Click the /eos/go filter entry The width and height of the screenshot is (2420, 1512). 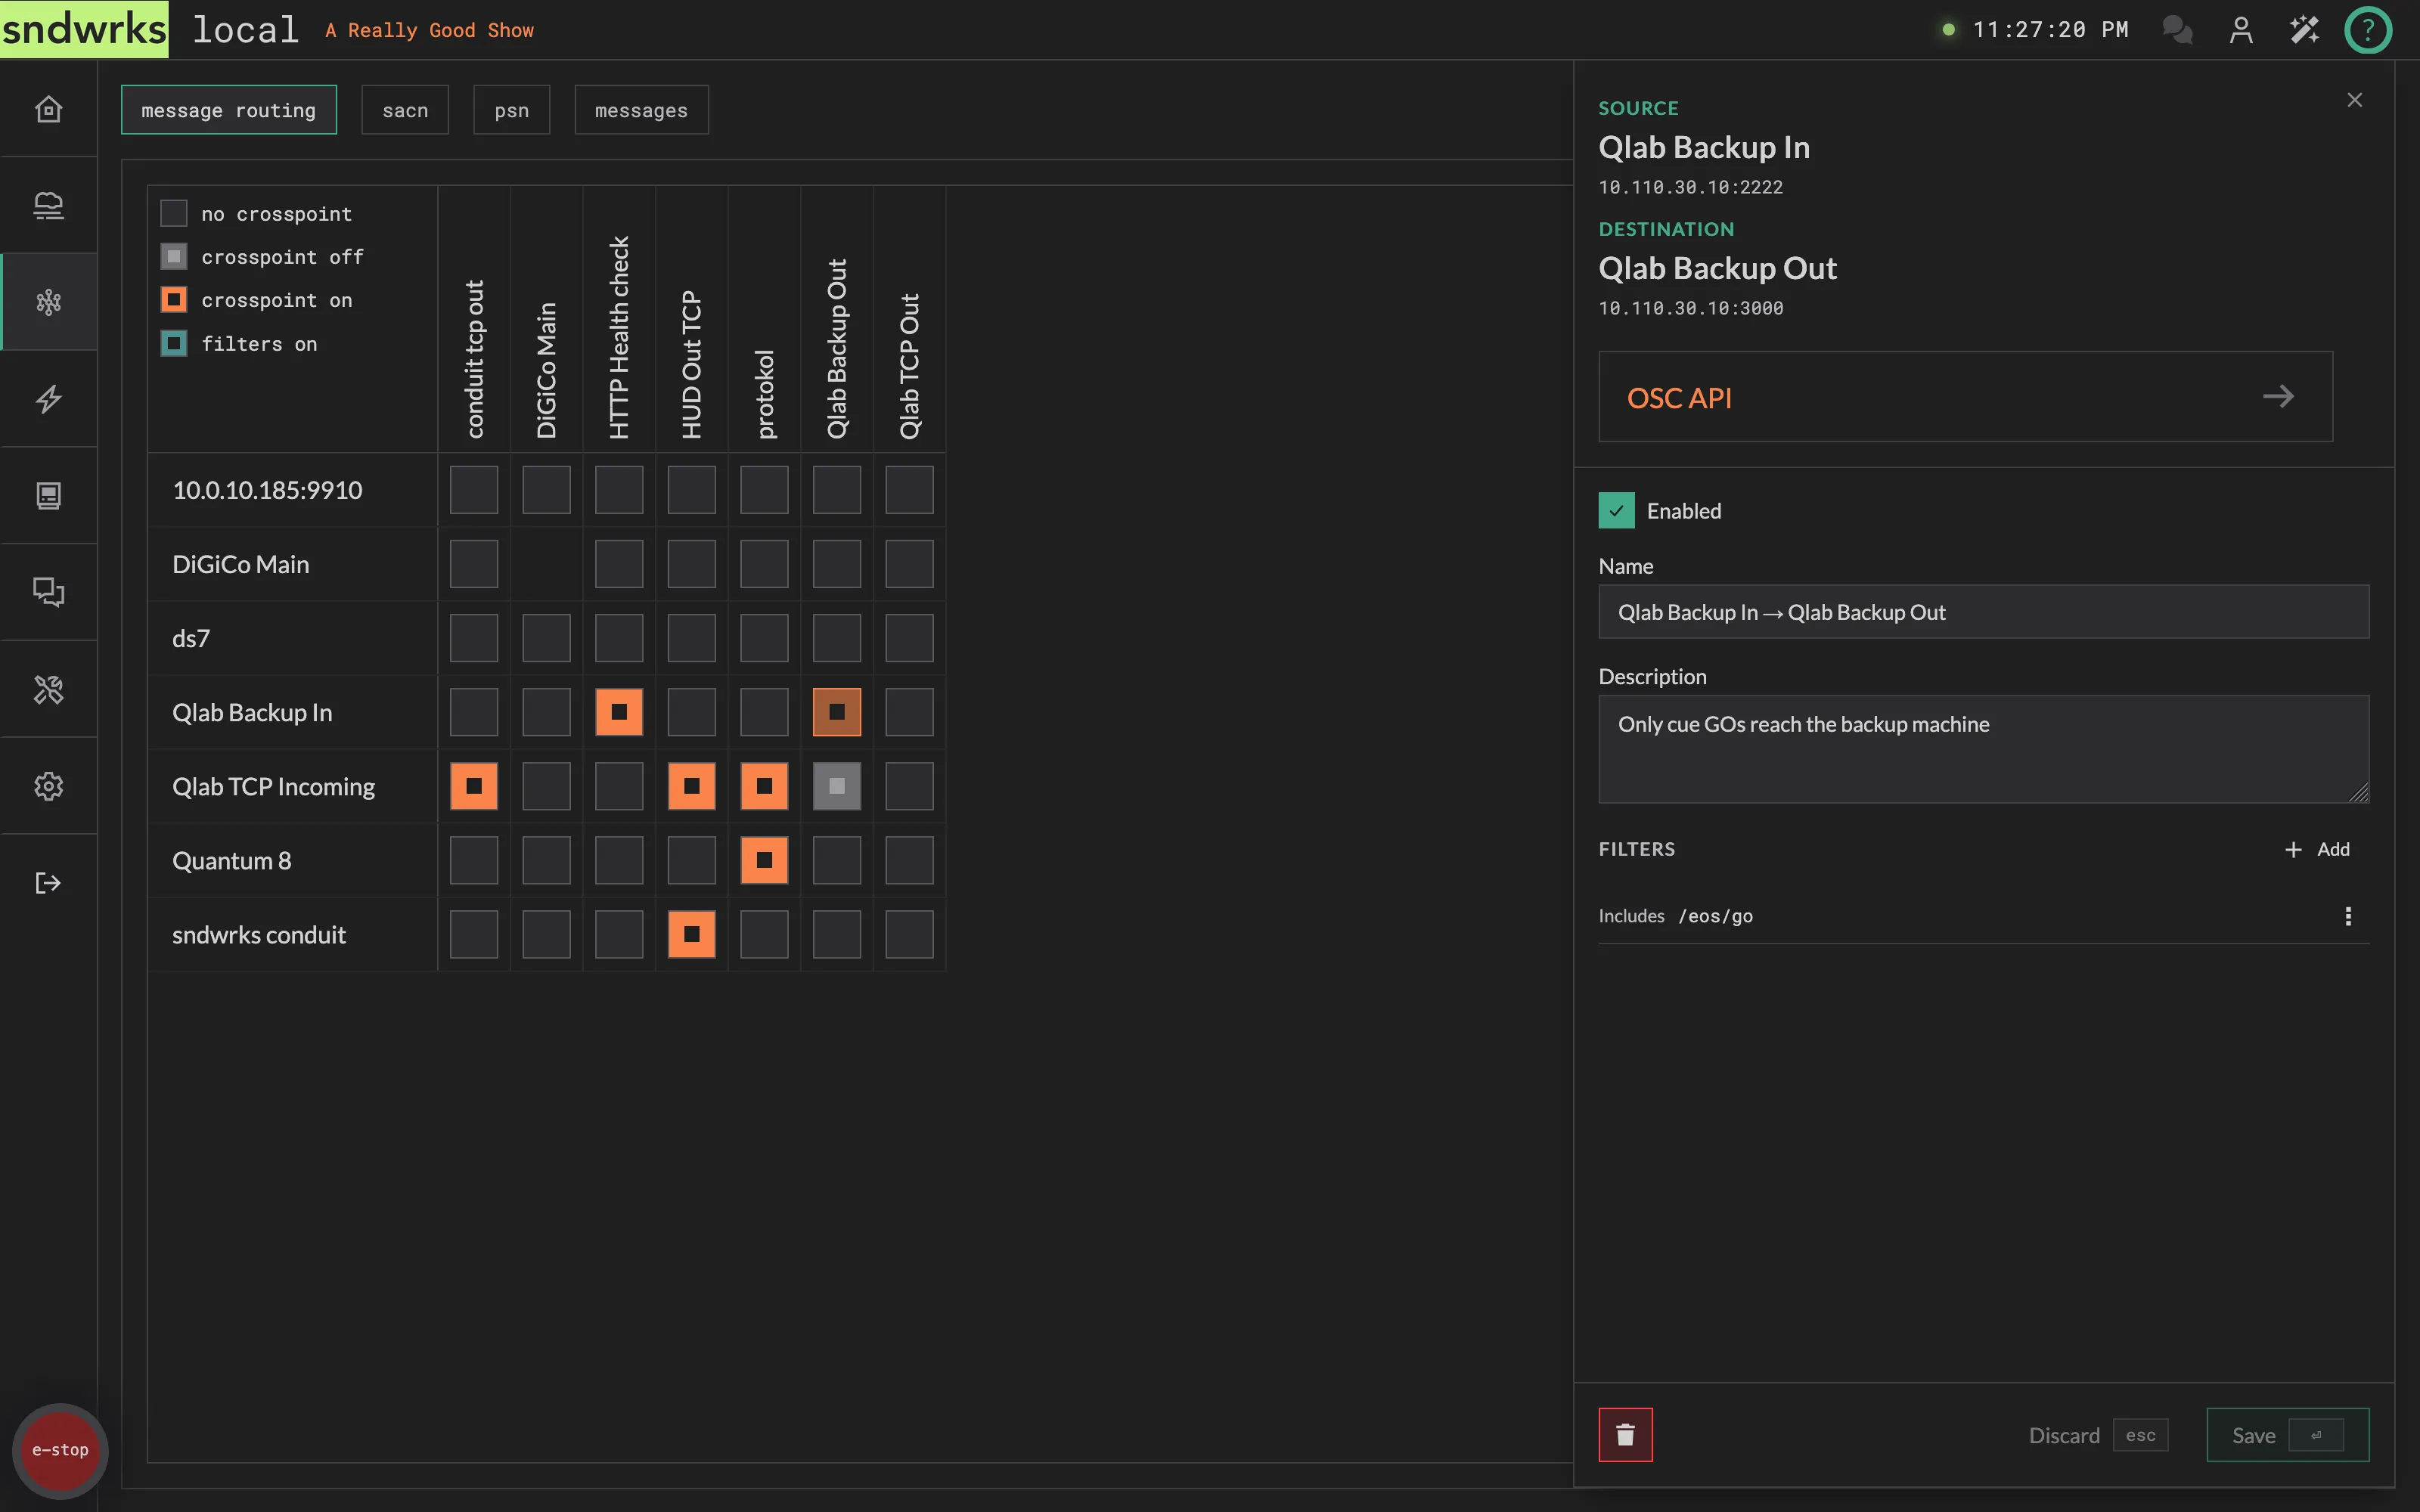[1715, 916]
